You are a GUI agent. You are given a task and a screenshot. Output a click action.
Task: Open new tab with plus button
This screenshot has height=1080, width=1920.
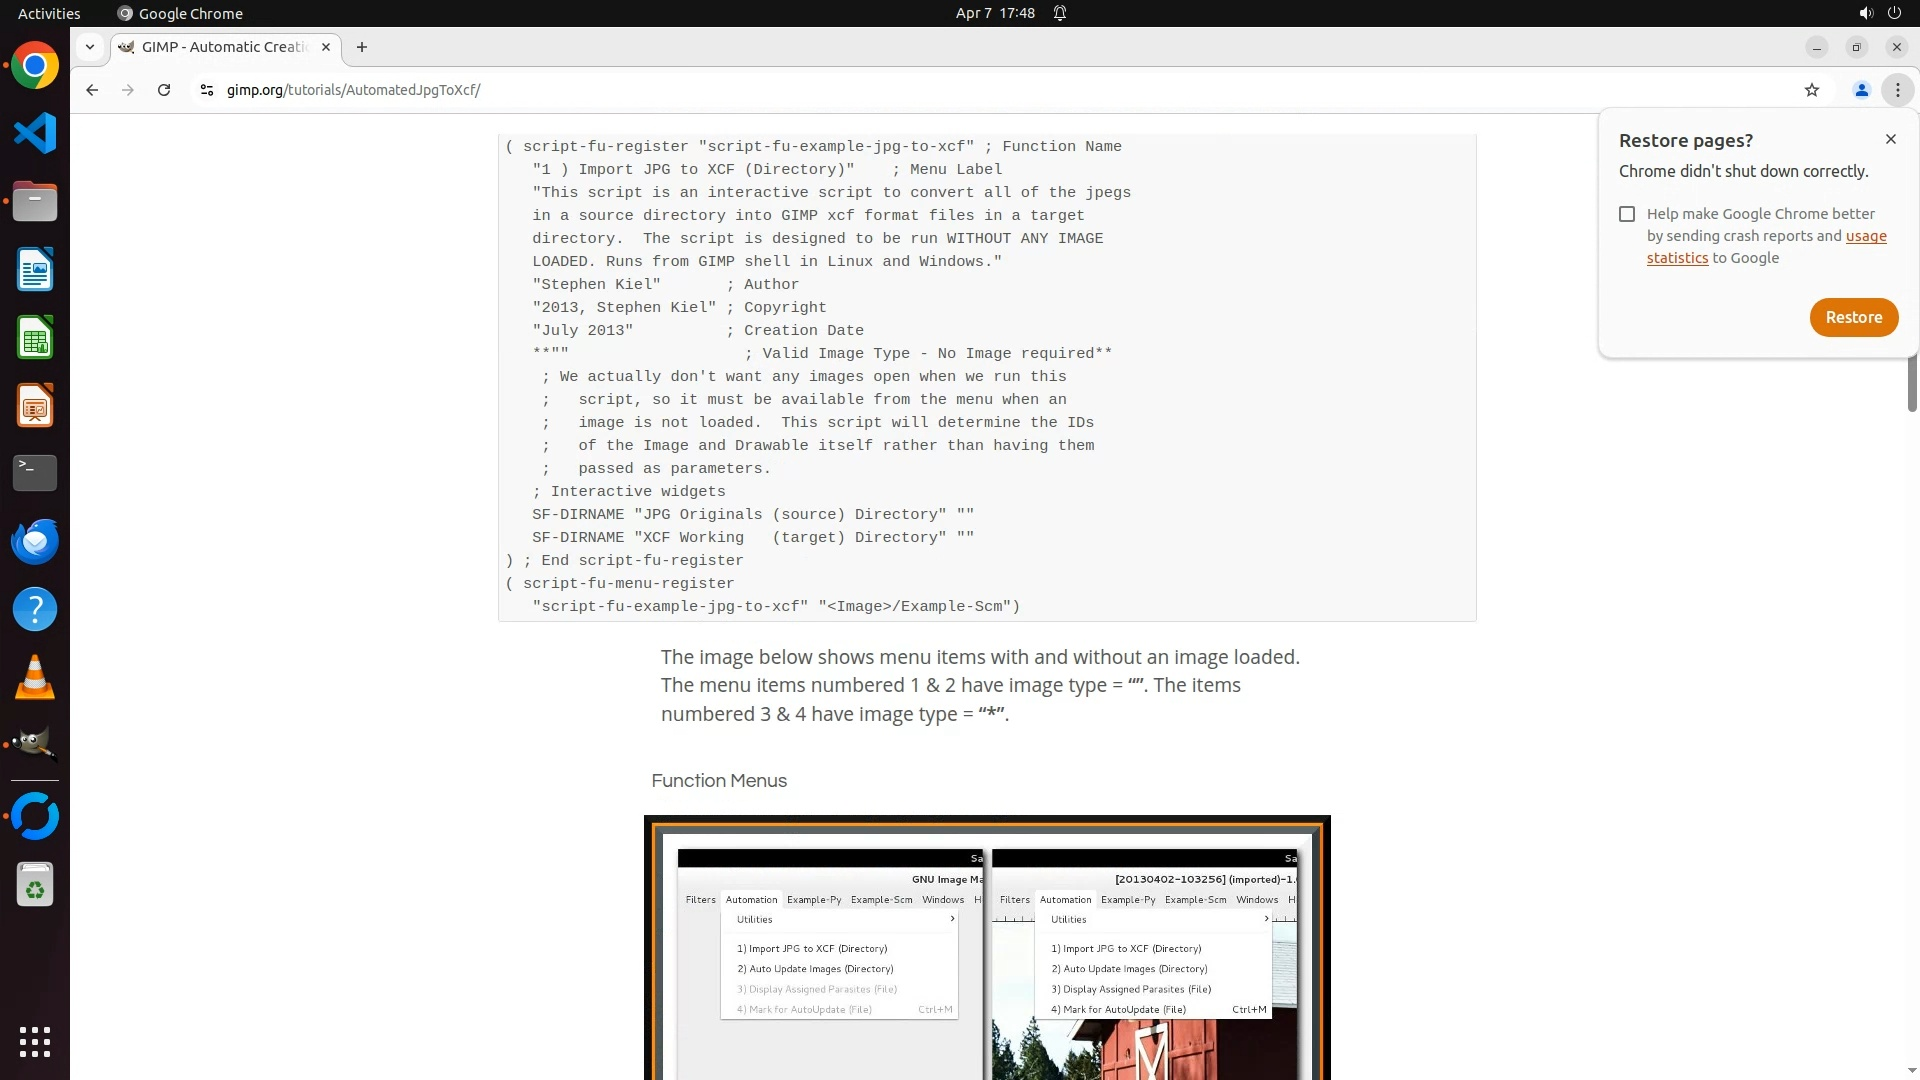tap(362, 47)
